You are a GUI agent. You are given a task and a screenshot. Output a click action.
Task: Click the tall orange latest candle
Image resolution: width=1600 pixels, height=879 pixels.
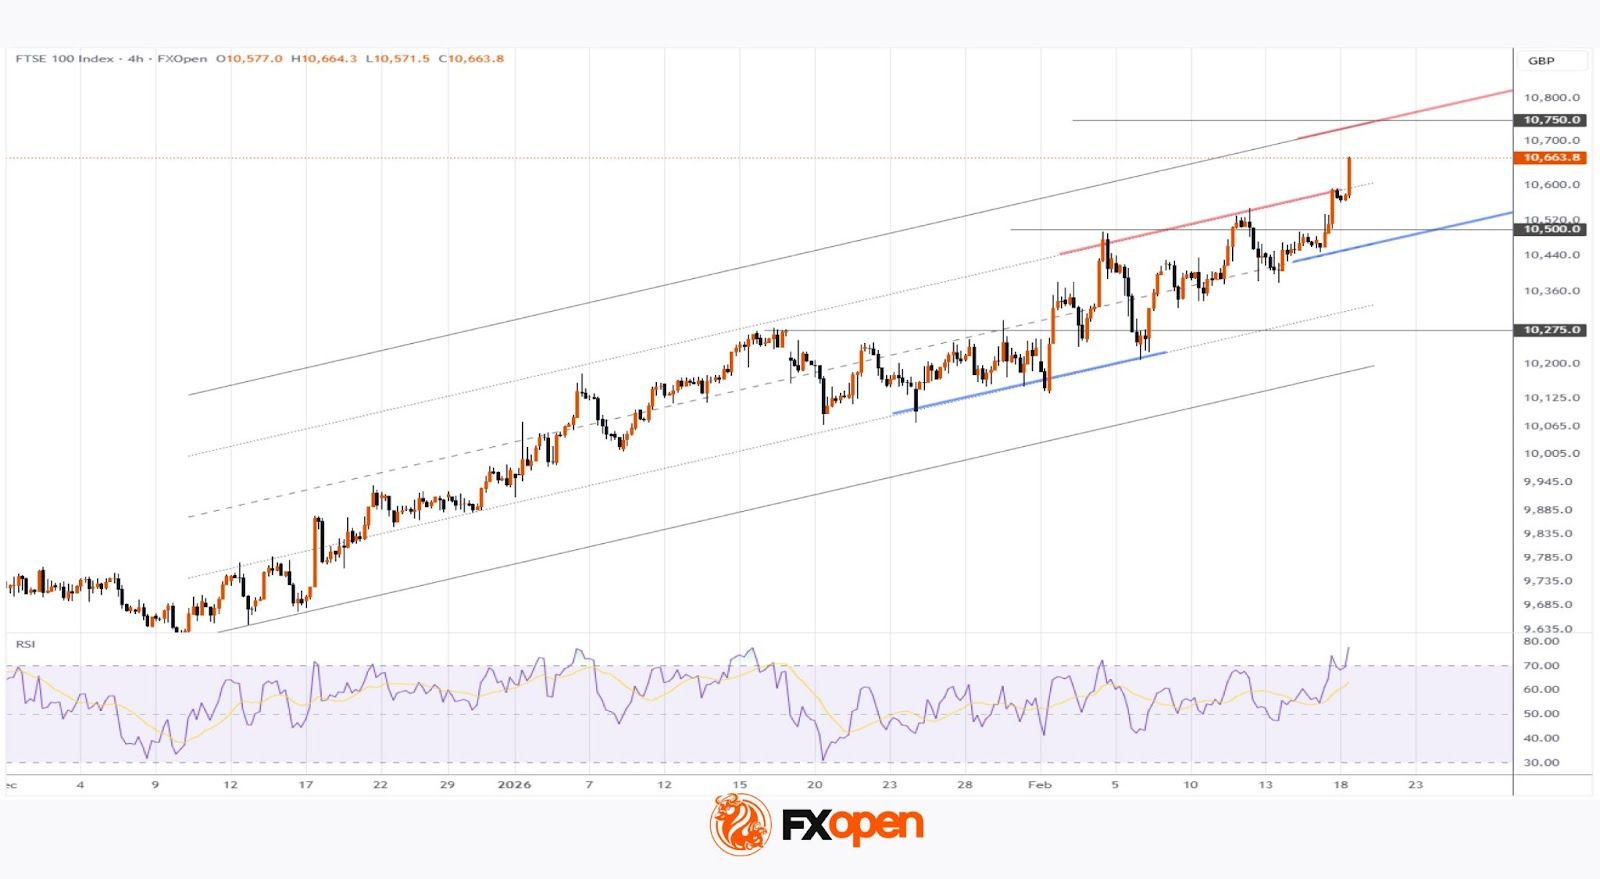pyautogui.click(x=1349, y=176)
